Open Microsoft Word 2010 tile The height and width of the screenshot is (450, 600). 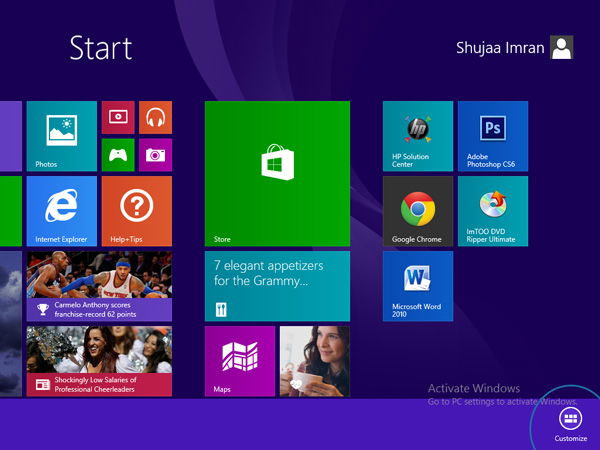pyautogui.click(x=418, y=286)
